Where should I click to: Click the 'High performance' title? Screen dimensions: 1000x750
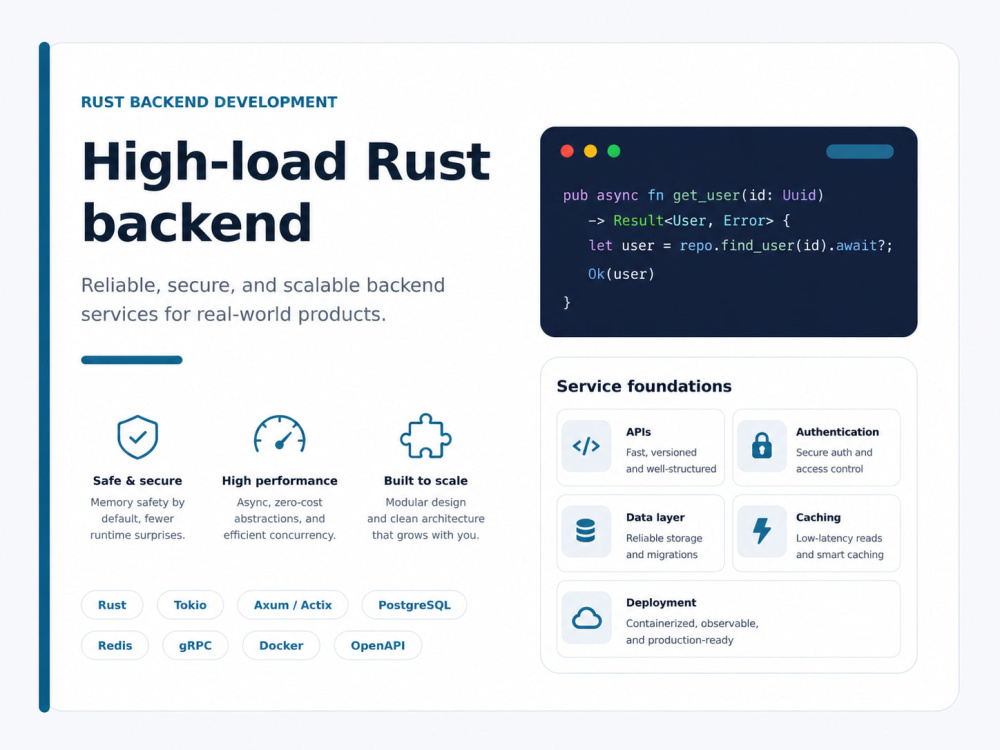coord(279,481)
